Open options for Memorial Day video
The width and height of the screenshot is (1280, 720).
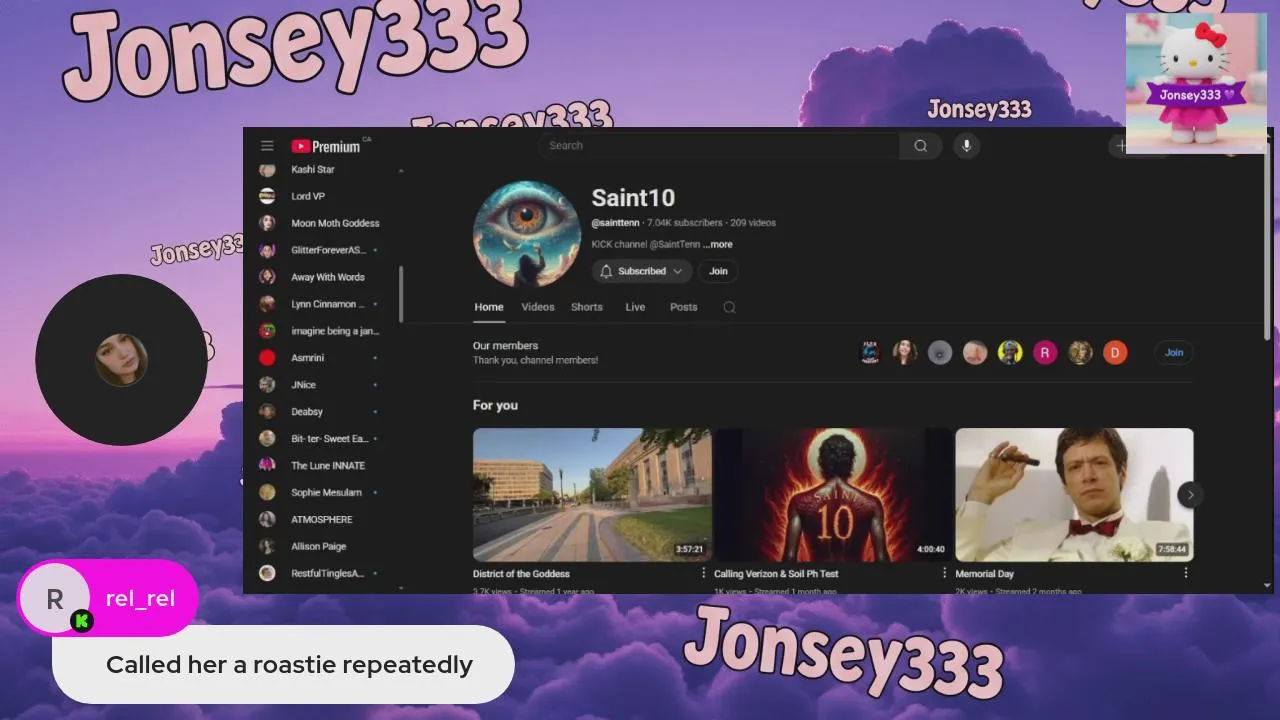tap(1185, 573)
